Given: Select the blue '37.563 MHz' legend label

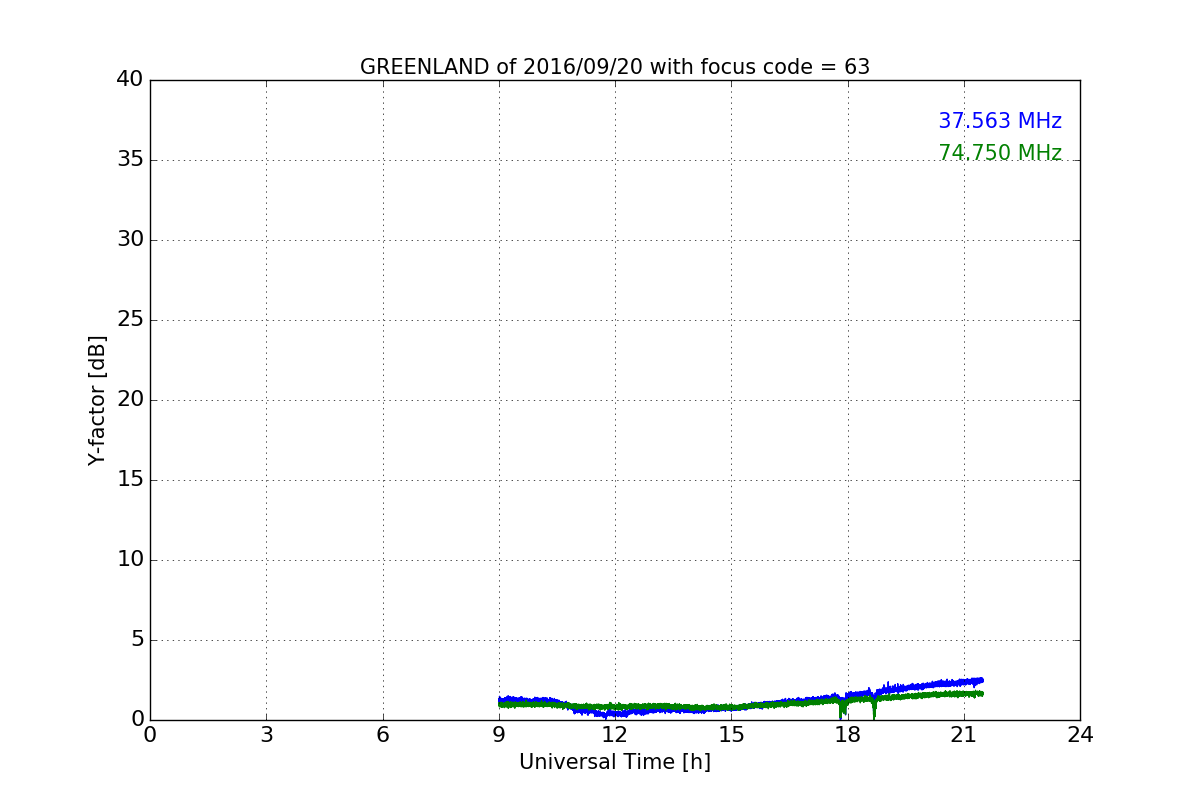Looking at the screenshot, I should pyautogui.click(x=1000, y=121).
